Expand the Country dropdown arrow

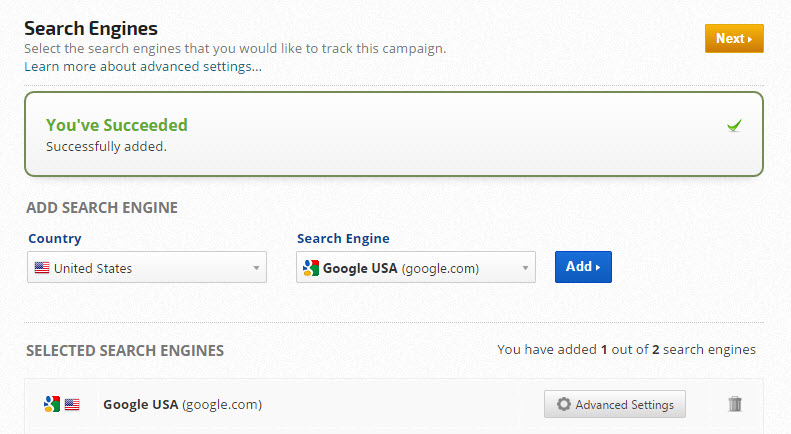pyautogui.click(x=256, y=268)
